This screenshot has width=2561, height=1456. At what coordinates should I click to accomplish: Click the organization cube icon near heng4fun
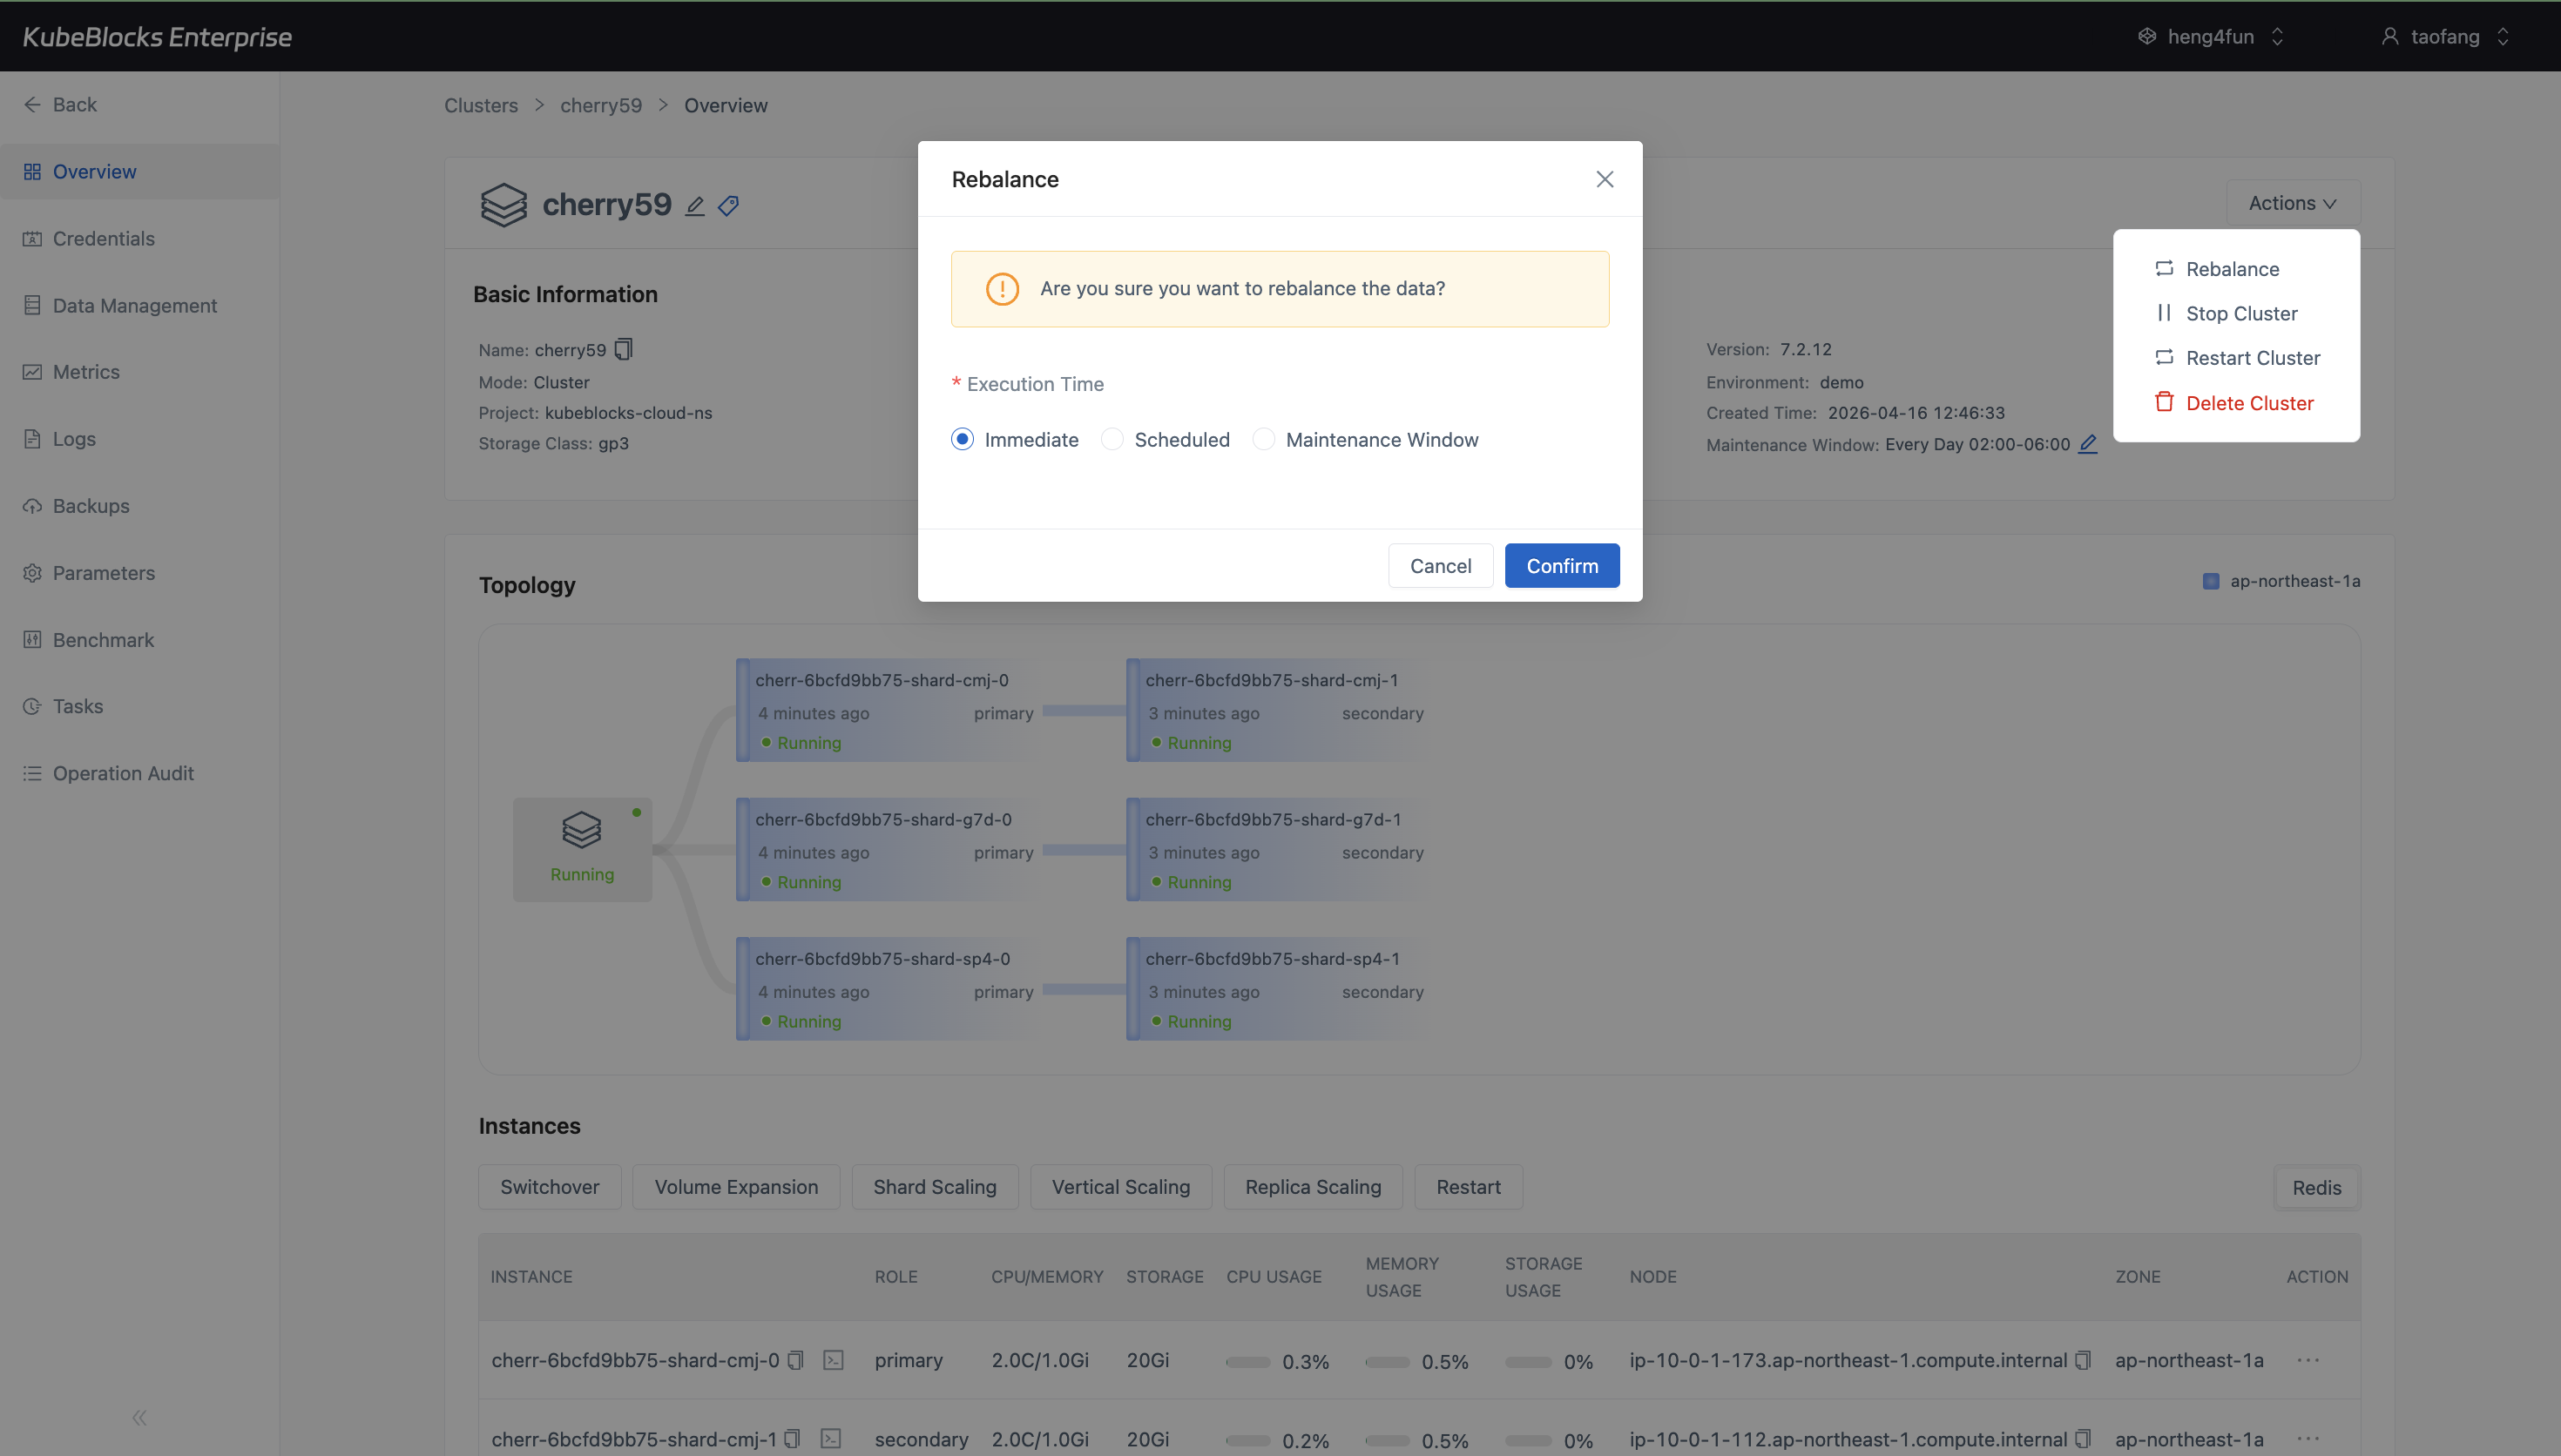(2146, 37)
